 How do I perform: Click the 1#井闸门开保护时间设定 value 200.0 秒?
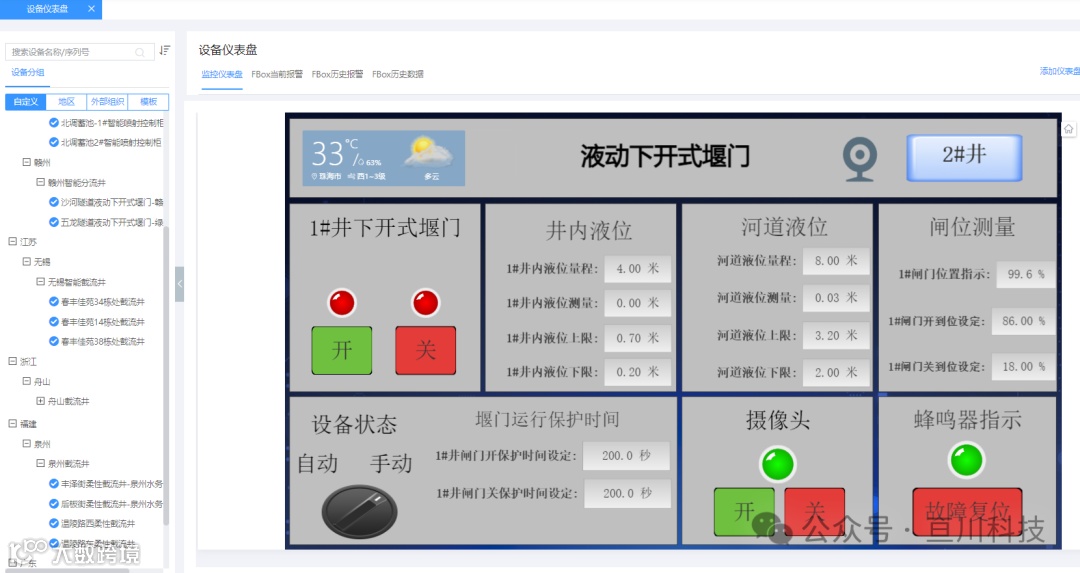(x=626, y=456)
